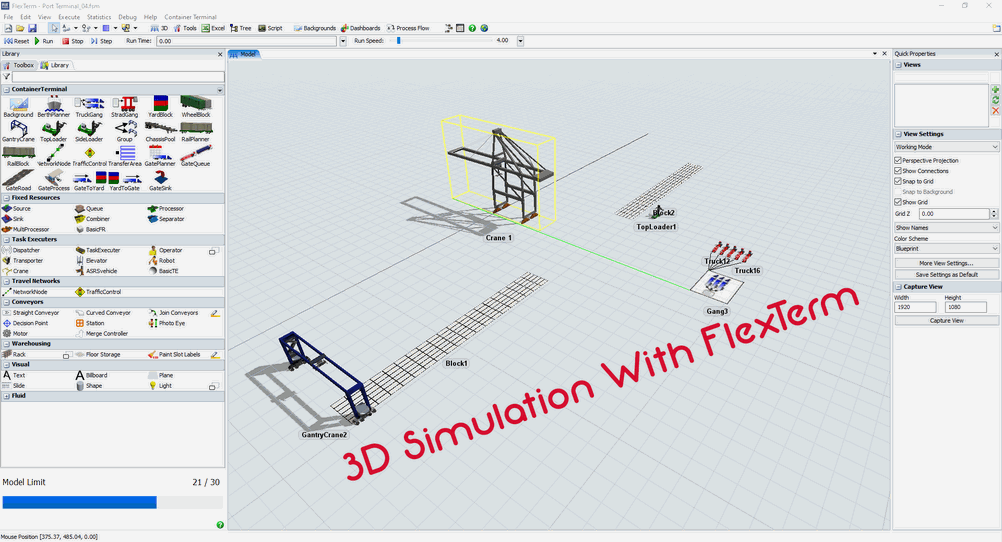
Task: Pick the GantryCrane object from library
Action: [18, 130]
